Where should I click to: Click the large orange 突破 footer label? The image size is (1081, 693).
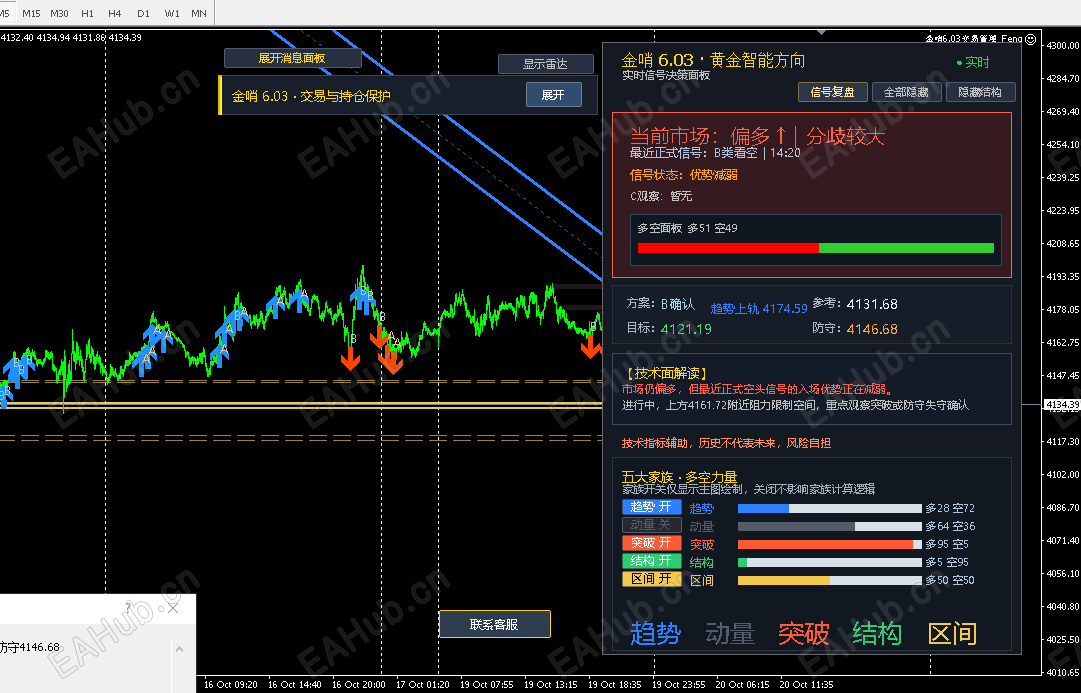(804, 634)
